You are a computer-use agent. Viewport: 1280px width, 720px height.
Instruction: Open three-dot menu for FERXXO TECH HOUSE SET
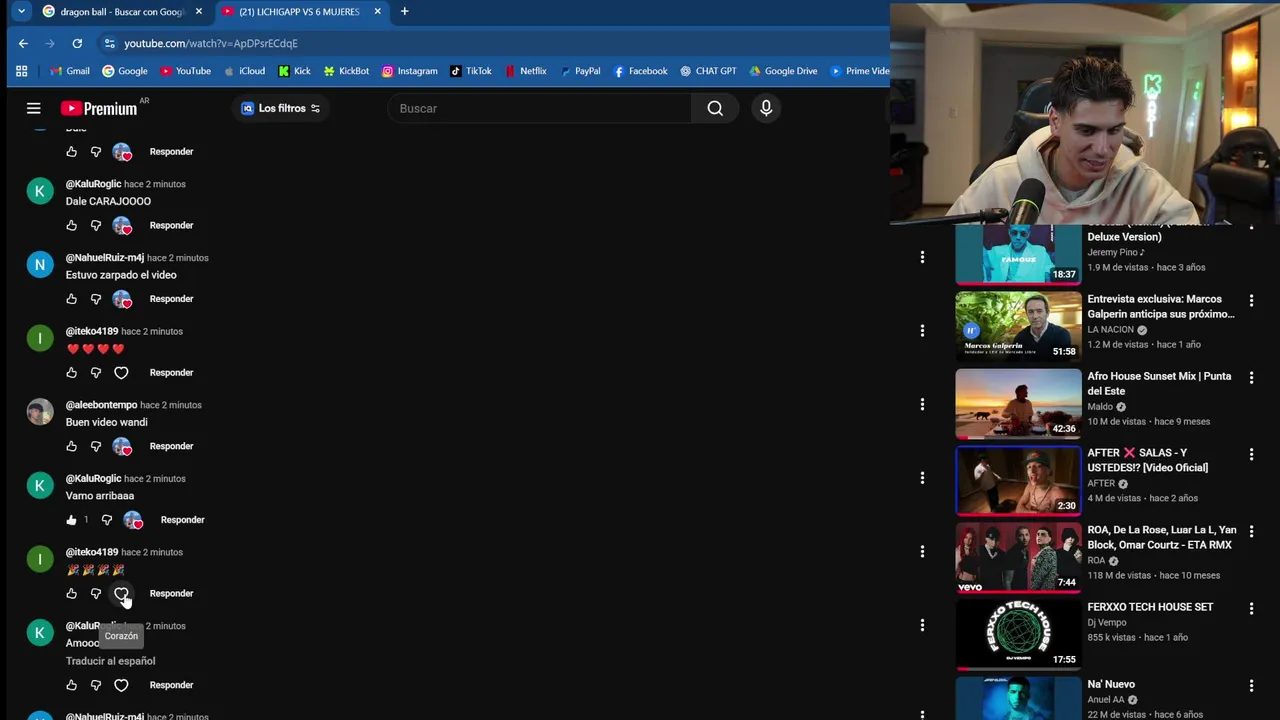[1251, 608]
